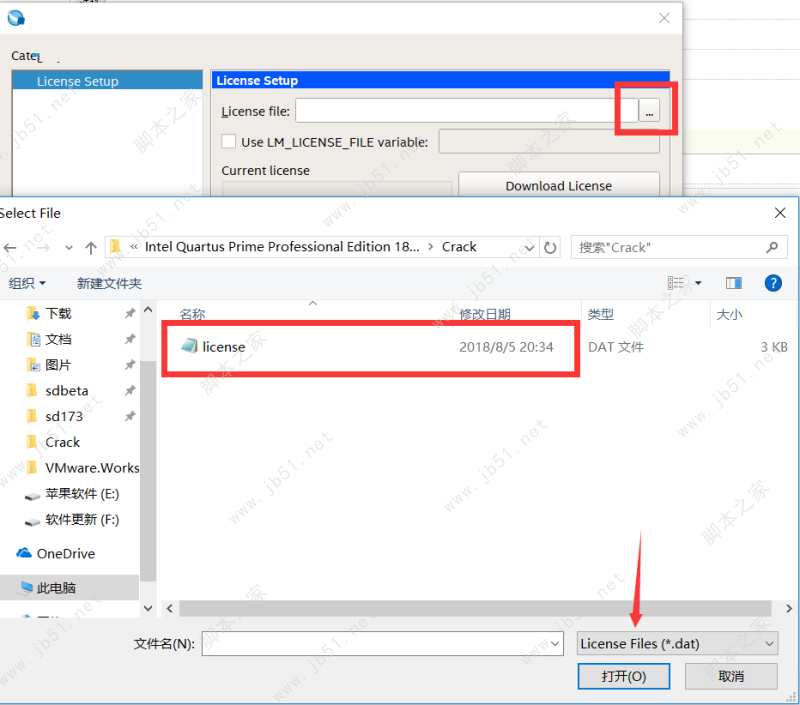Open sdbeta folder in sidebar
Image resolution: width=800 pixels, height=705 pixels.
coord(66,391)
